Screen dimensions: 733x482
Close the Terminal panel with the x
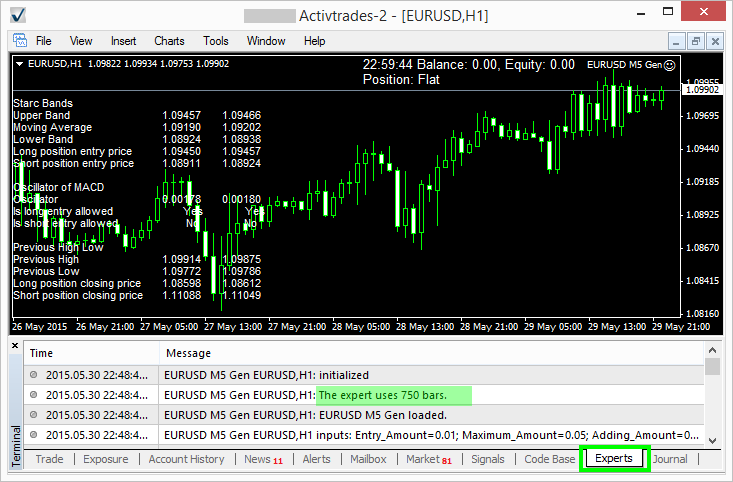point(14,345)
